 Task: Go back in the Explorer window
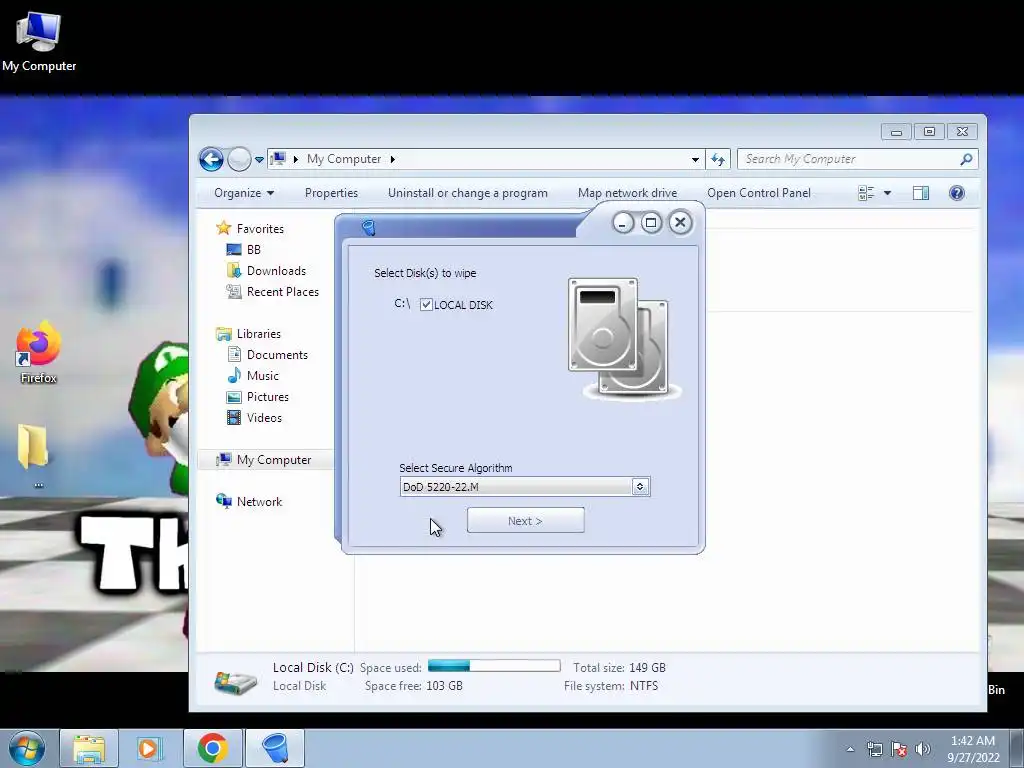tap(211, 159)
